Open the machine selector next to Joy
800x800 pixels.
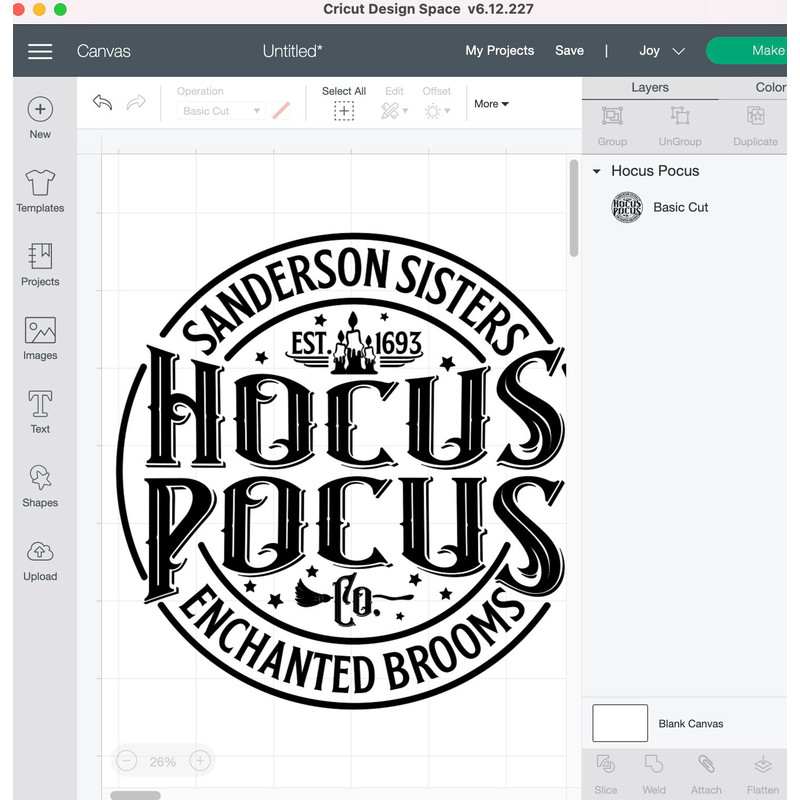pyautogui.click(x=677, y=50)
